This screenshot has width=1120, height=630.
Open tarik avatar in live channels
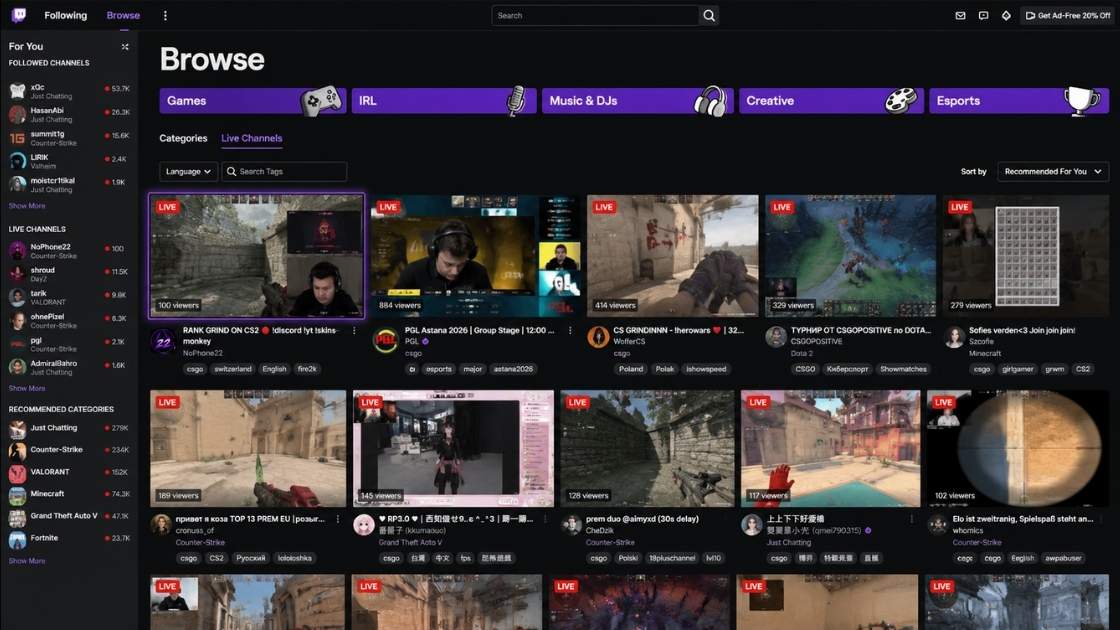17,297
